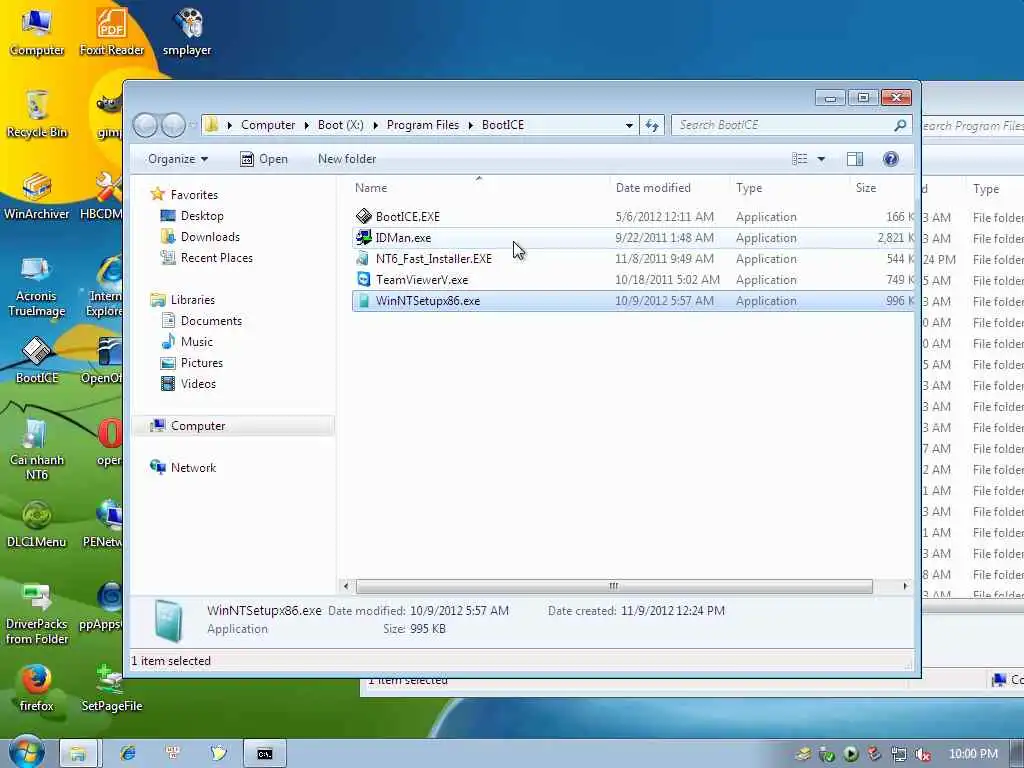The image size is (1024, 768).
Task: Open Pictures library in sidebar
Action: [201, 362]
